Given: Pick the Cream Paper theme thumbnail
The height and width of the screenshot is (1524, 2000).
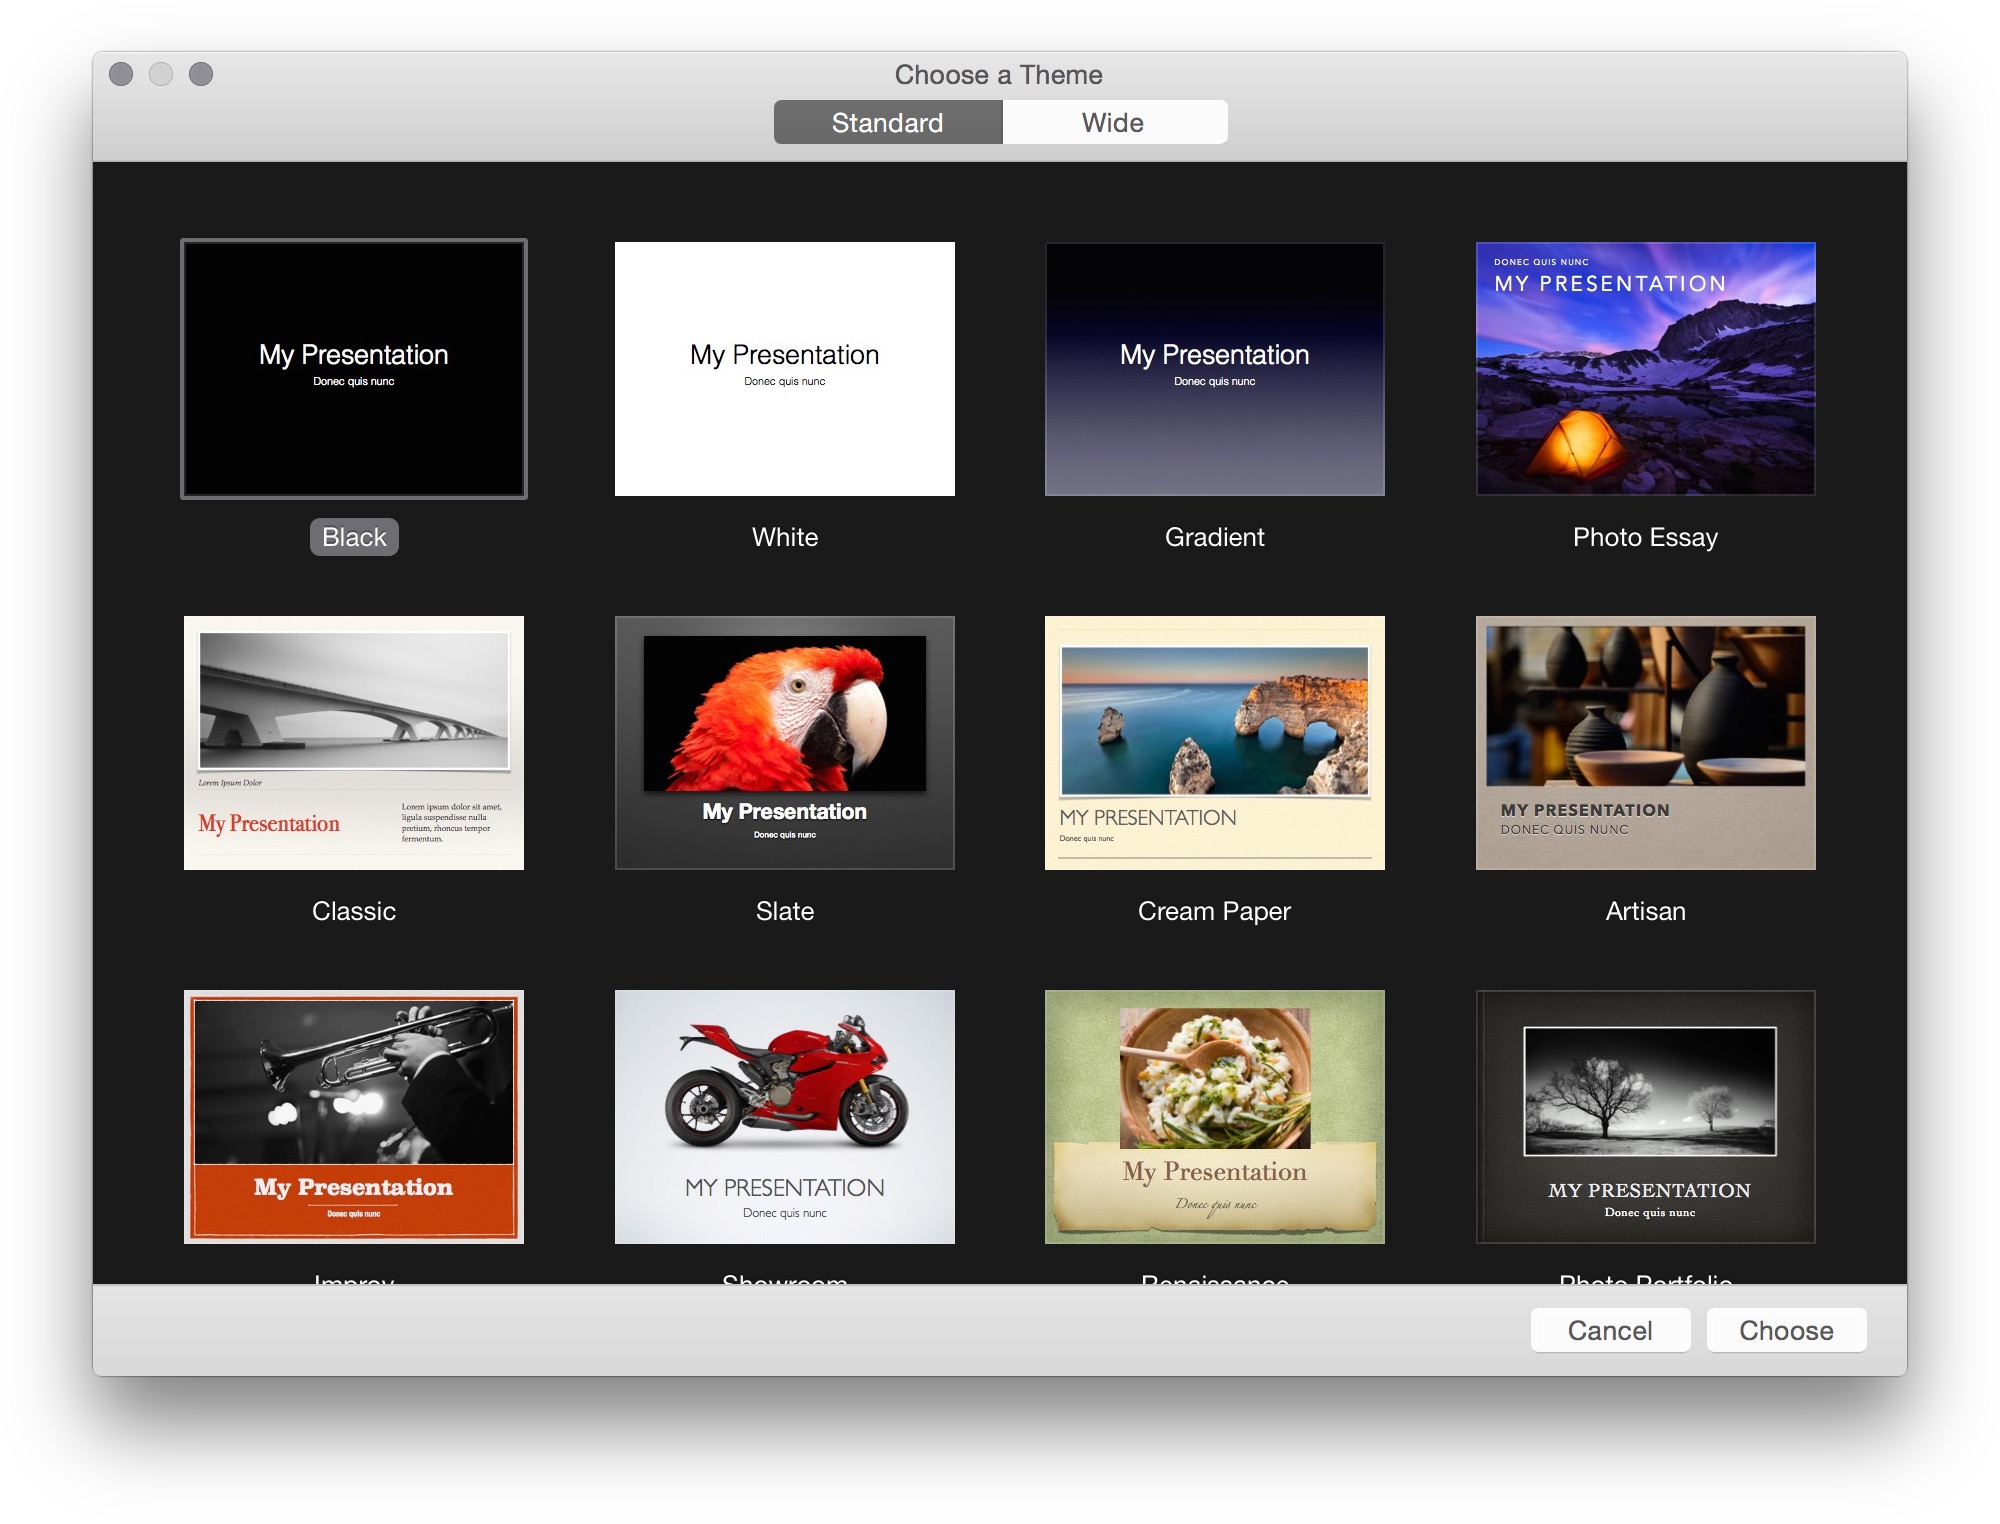Looking at the screenshot, I should [x=1215, y=743].
